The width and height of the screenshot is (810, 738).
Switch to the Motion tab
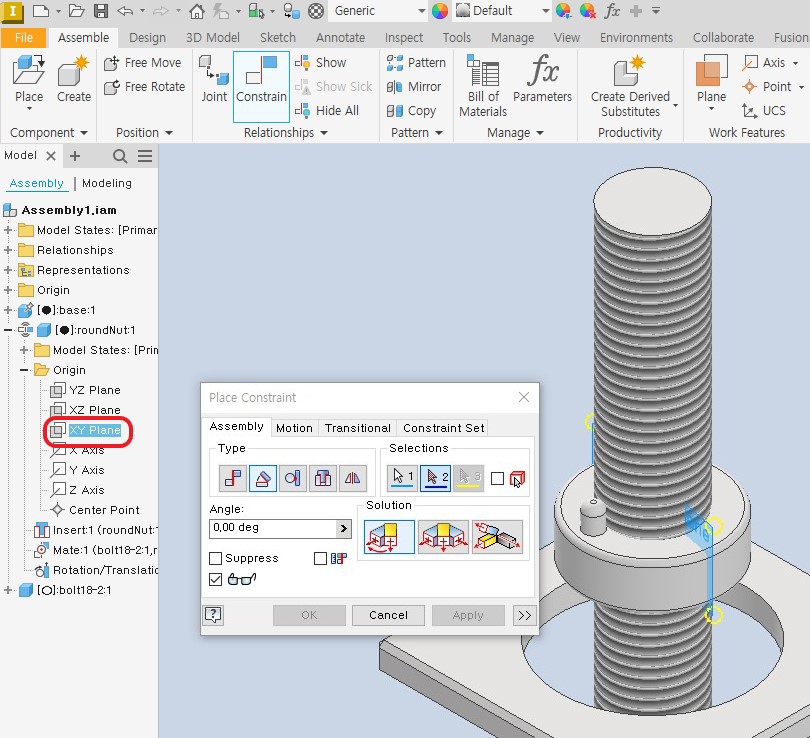(x=294, y=428)
